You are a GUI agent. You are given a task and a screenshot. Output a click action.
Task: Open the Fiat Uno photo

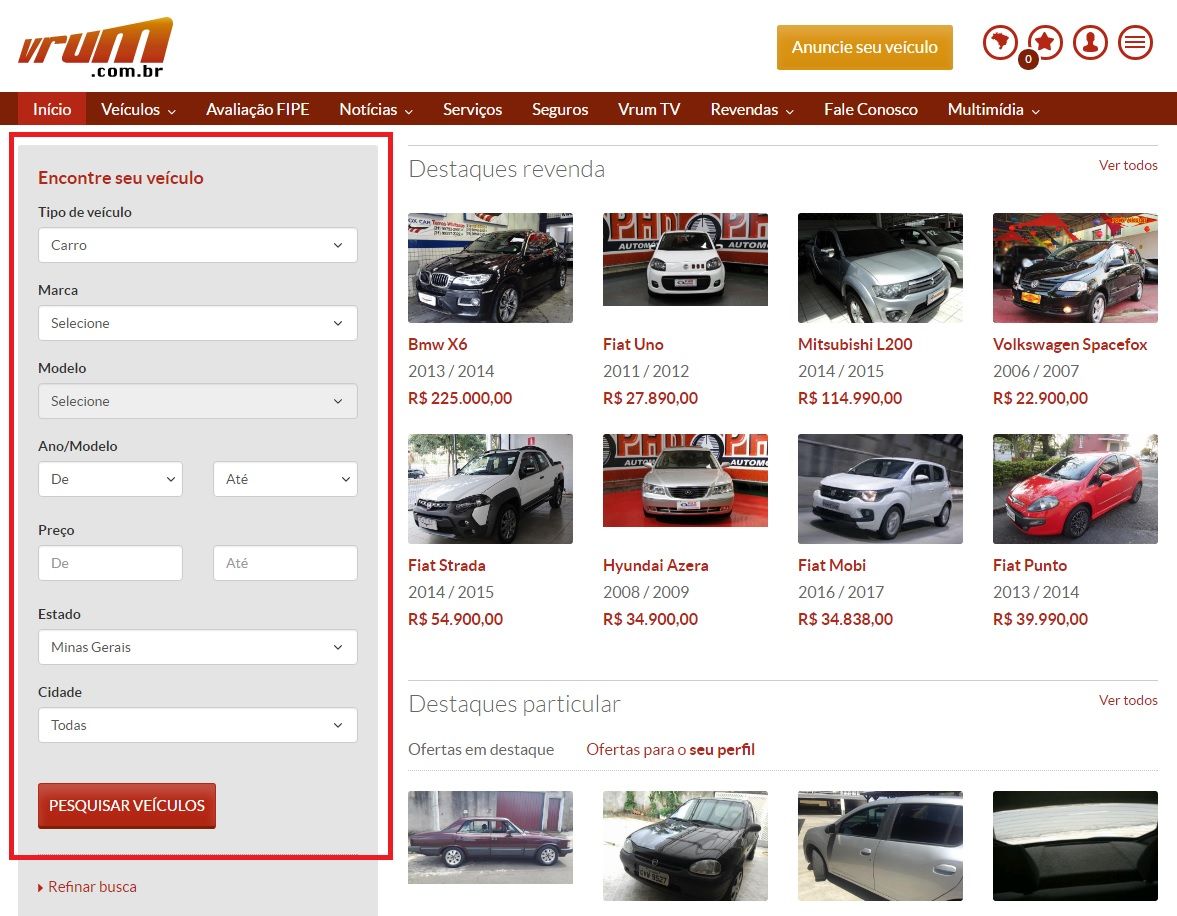click(685, 260)
